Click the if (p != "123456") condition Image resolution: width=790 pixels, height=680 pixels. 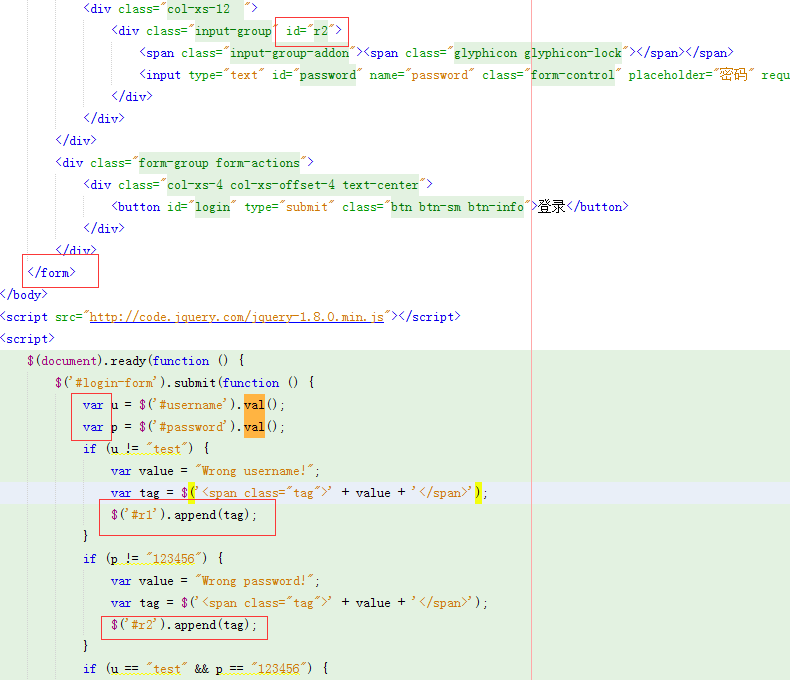[x=153, y=559]
